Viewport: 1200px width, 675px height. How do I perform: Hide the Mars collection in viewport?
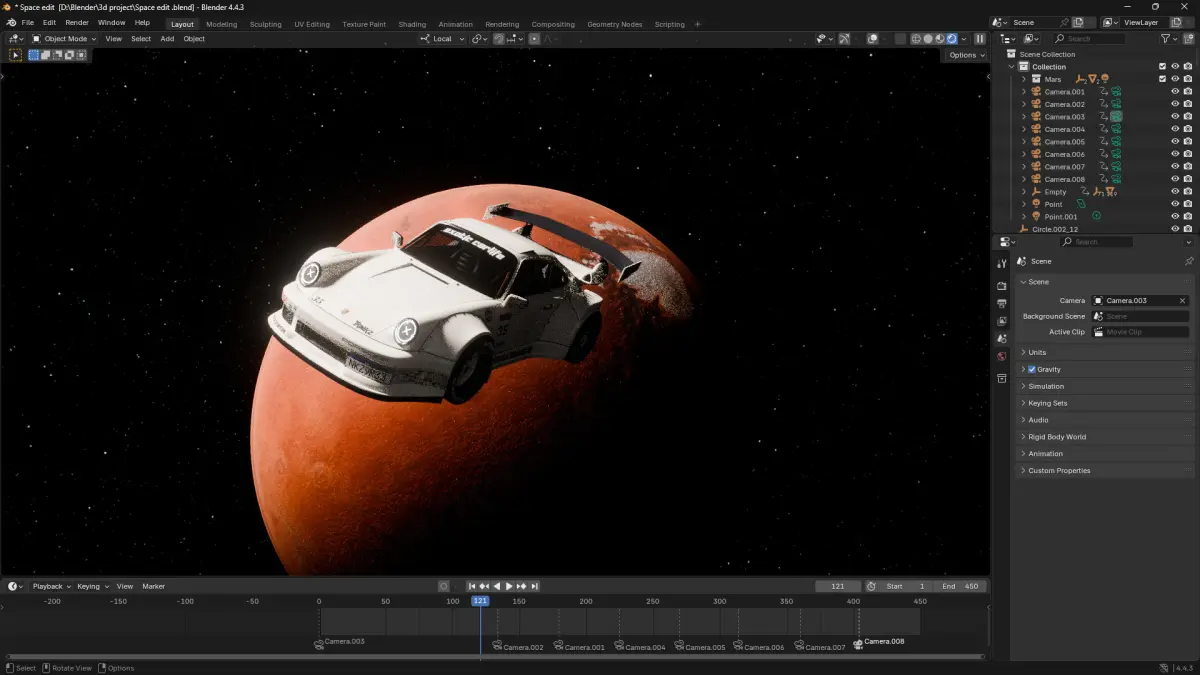click(1175, 79)
